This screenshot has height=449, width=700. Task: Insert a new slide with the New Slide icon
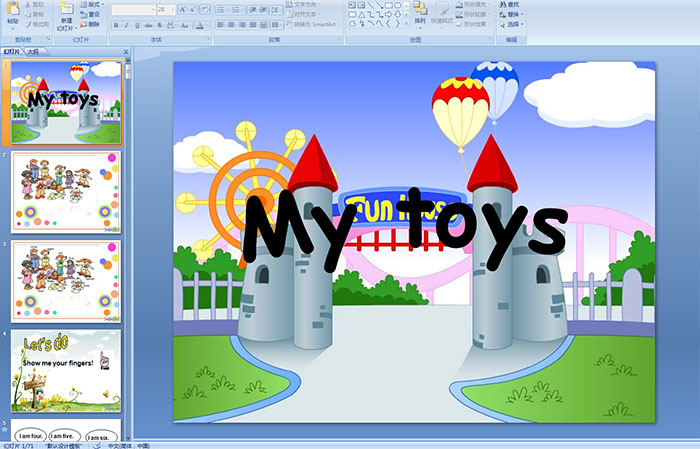[67, 8]
